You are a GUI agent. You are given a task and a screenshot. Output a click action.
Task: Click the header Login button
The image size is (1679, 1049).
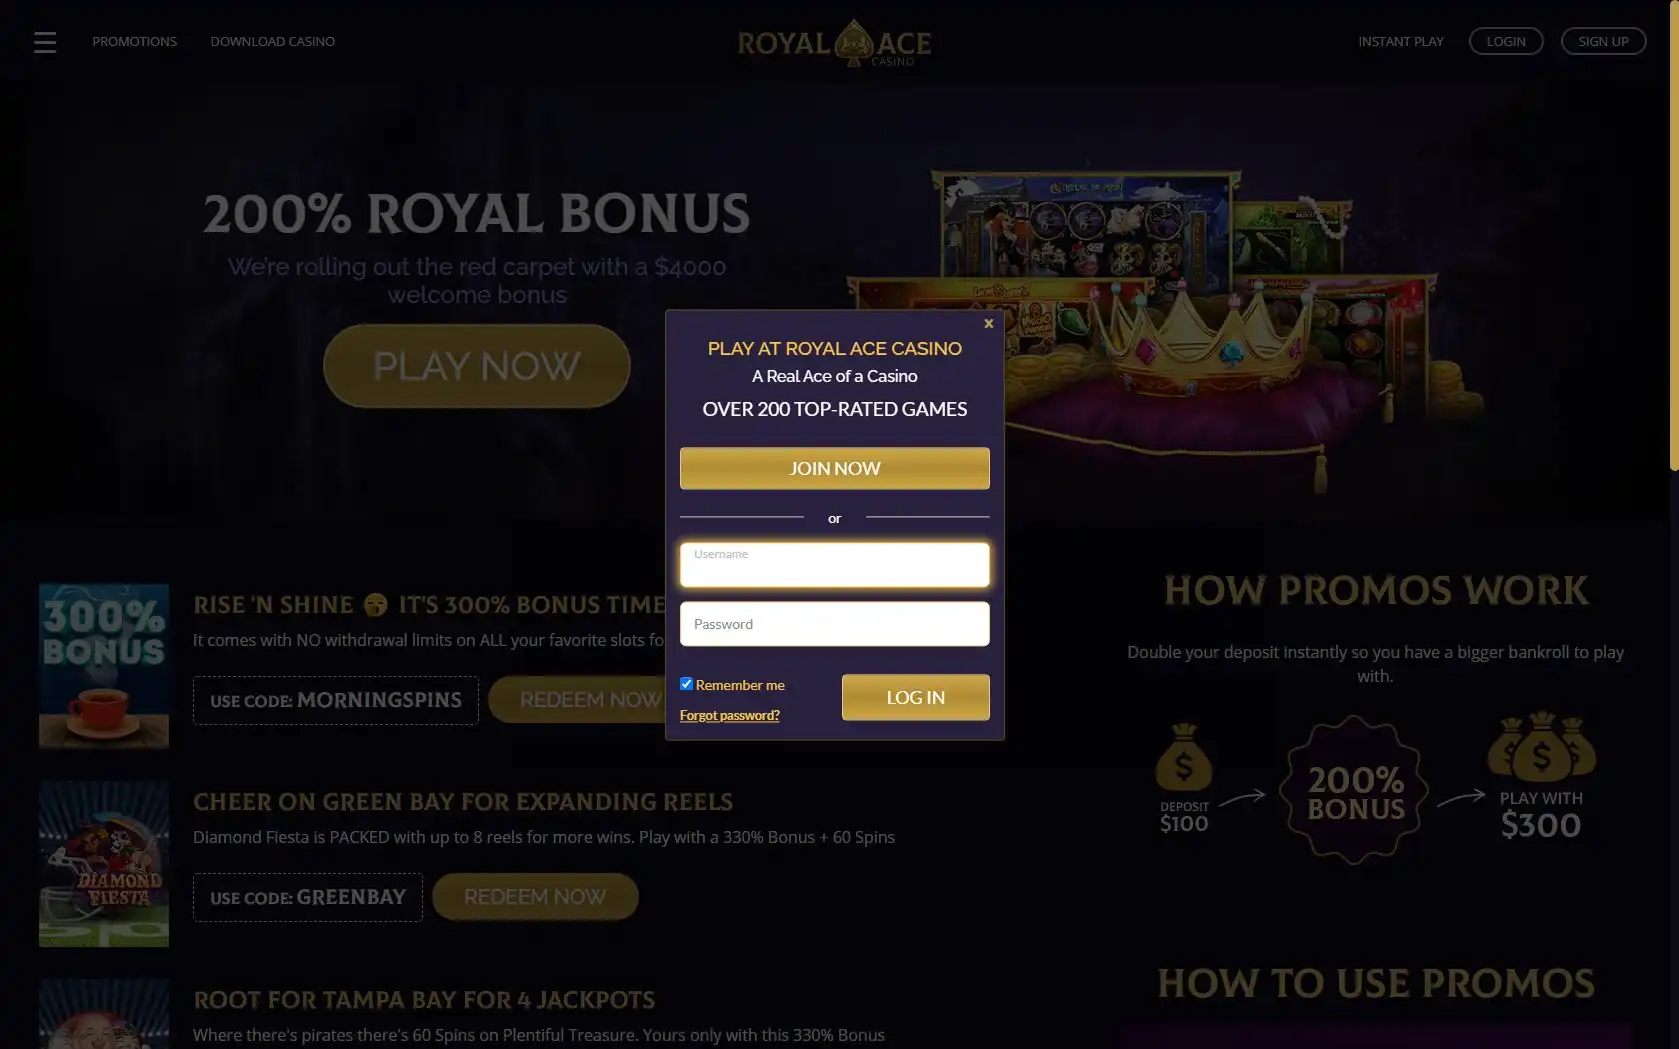pos(1505,41)
